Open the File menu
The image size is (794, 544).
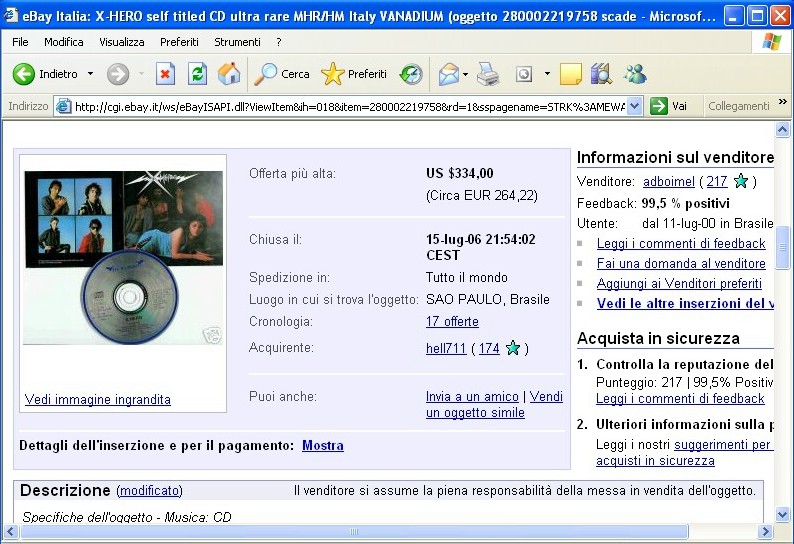tap(20, 42)
